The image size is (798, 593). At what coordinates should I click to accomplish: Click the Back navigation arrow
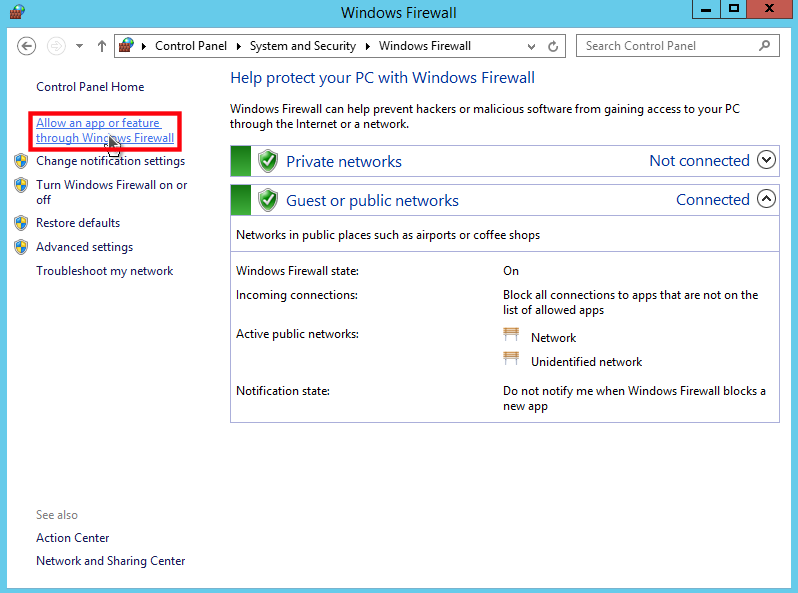pos(27,46)
